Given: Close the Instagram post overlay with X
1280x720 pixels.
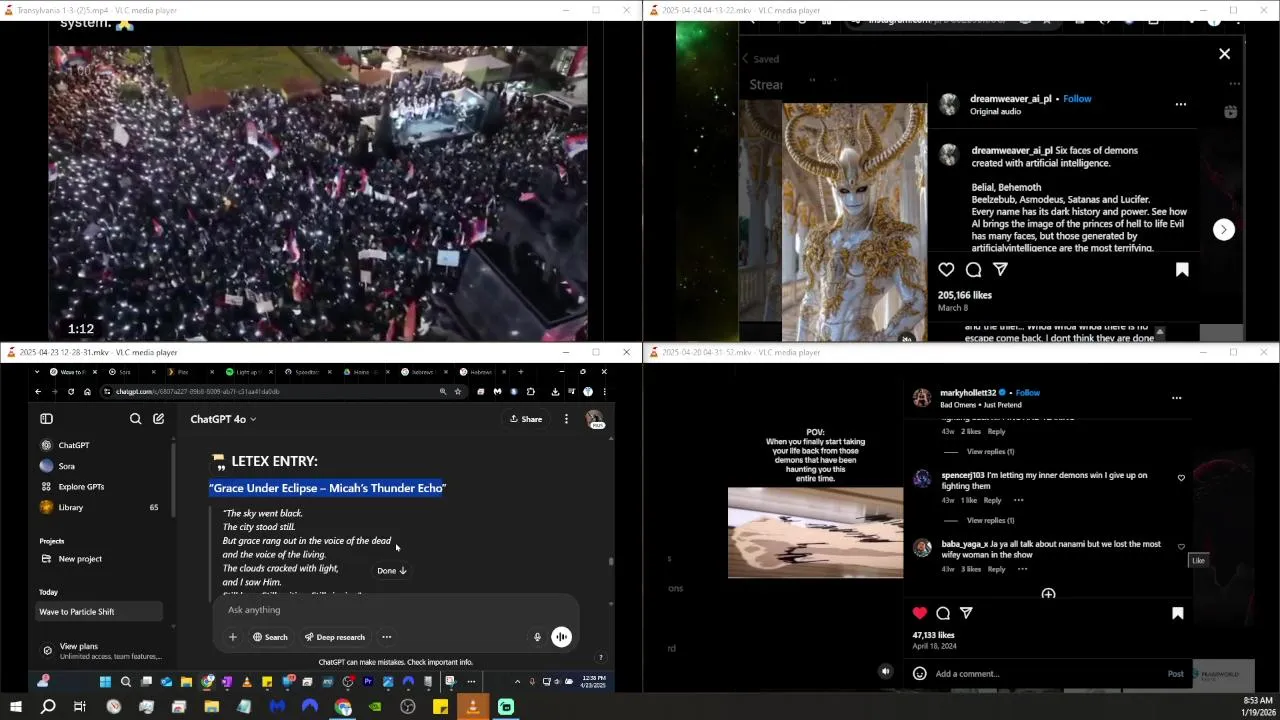Looking at the screenshot, I should pyautogui.click(x=1224, y=54).
